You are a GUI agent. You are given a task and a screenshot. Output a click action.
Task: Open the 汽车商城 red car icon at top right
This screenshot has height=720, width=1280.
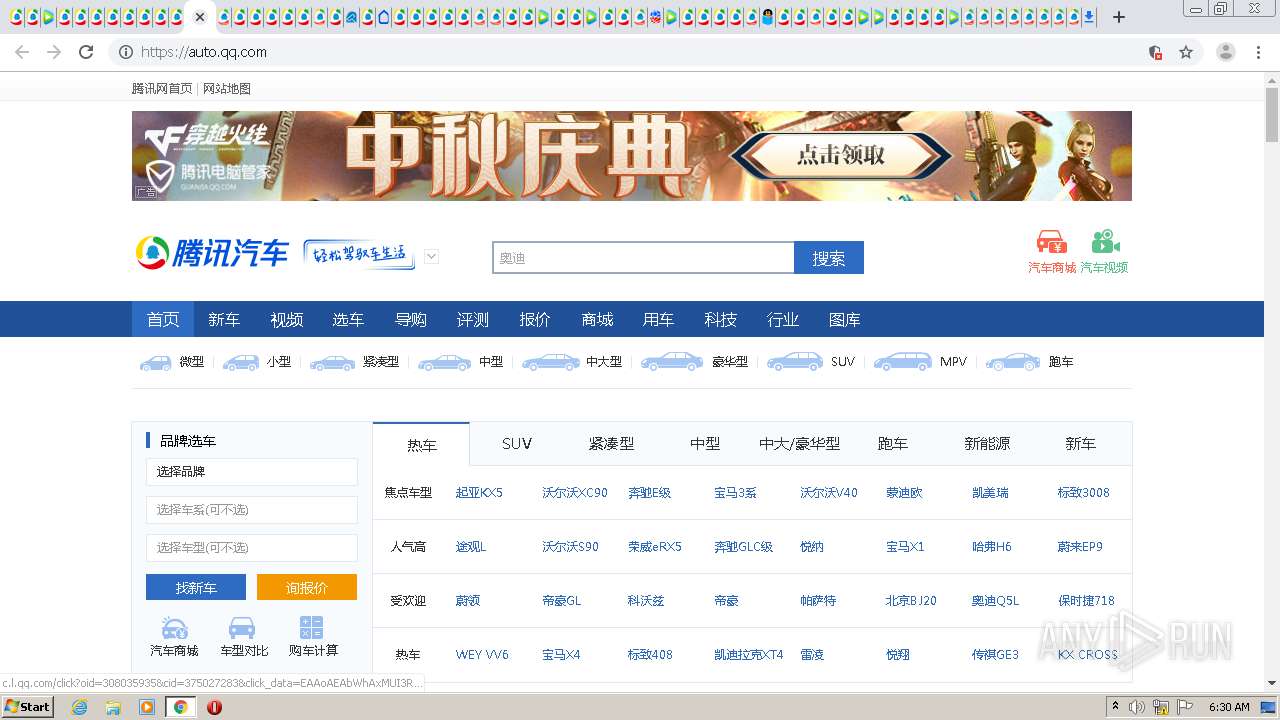[1051, 243]
